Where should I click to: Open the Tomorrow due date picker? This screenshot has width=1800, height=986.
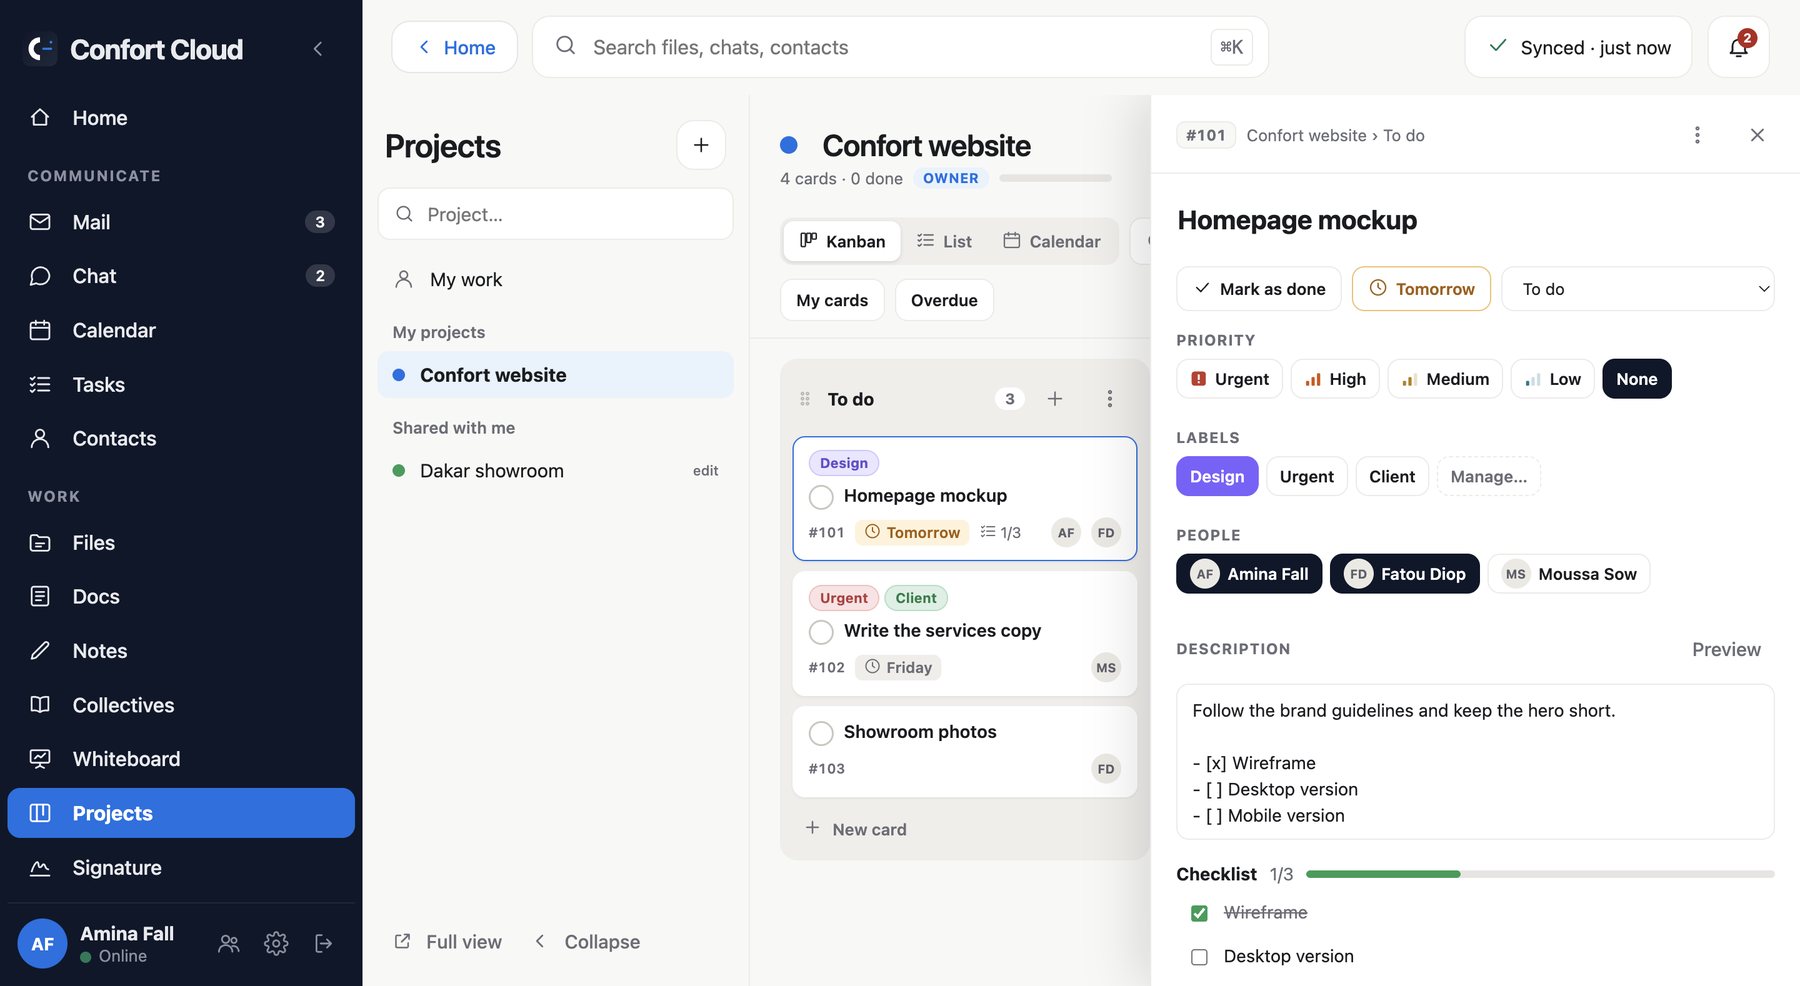[1421, 289]
